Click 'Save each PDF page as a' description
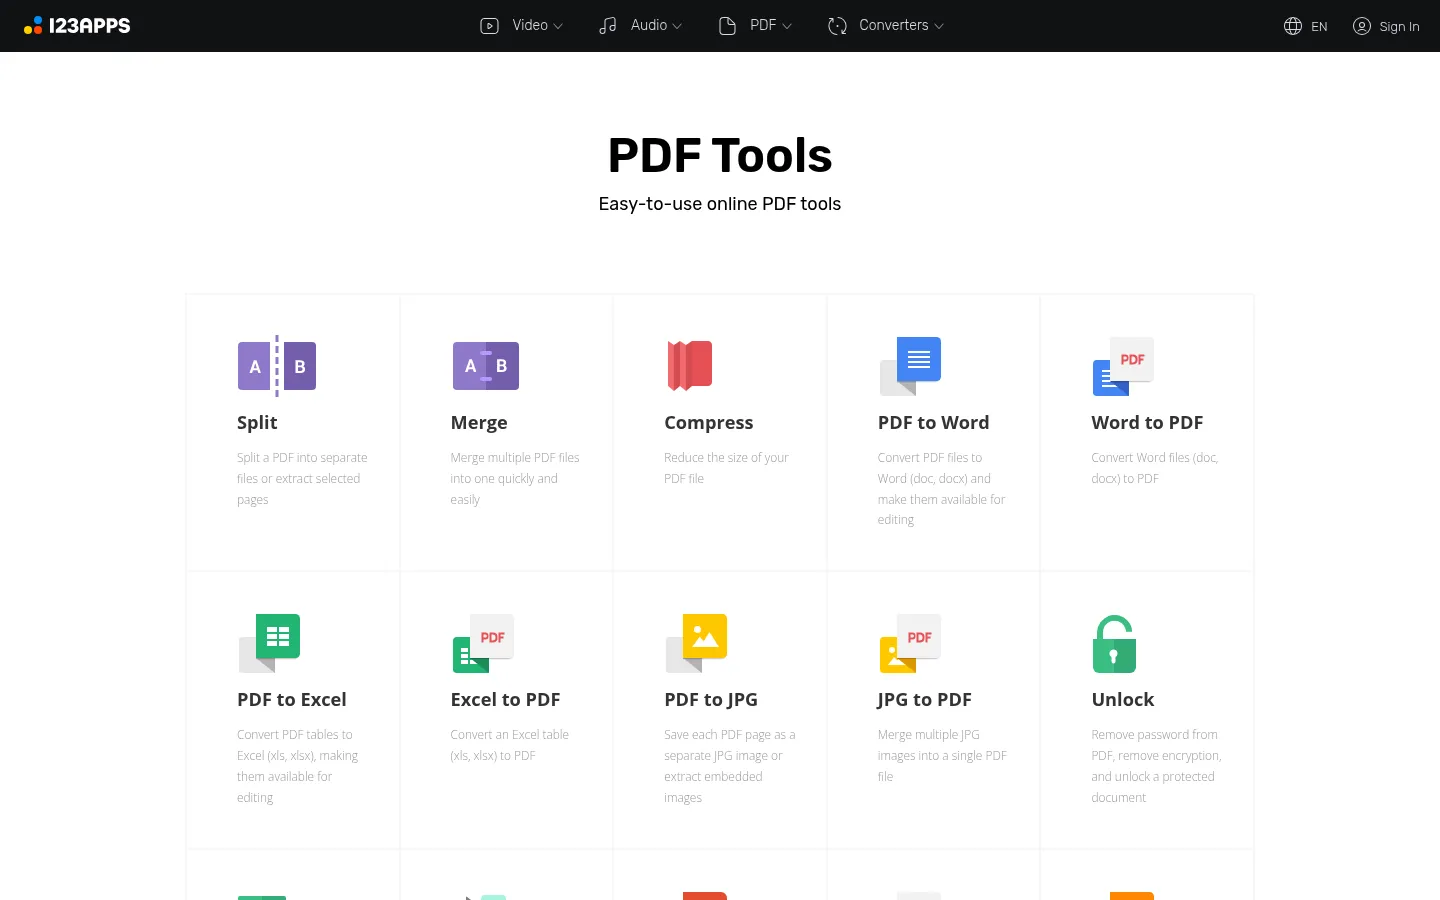Viewport: 1440px width, 900px height. tap(730, 766)
